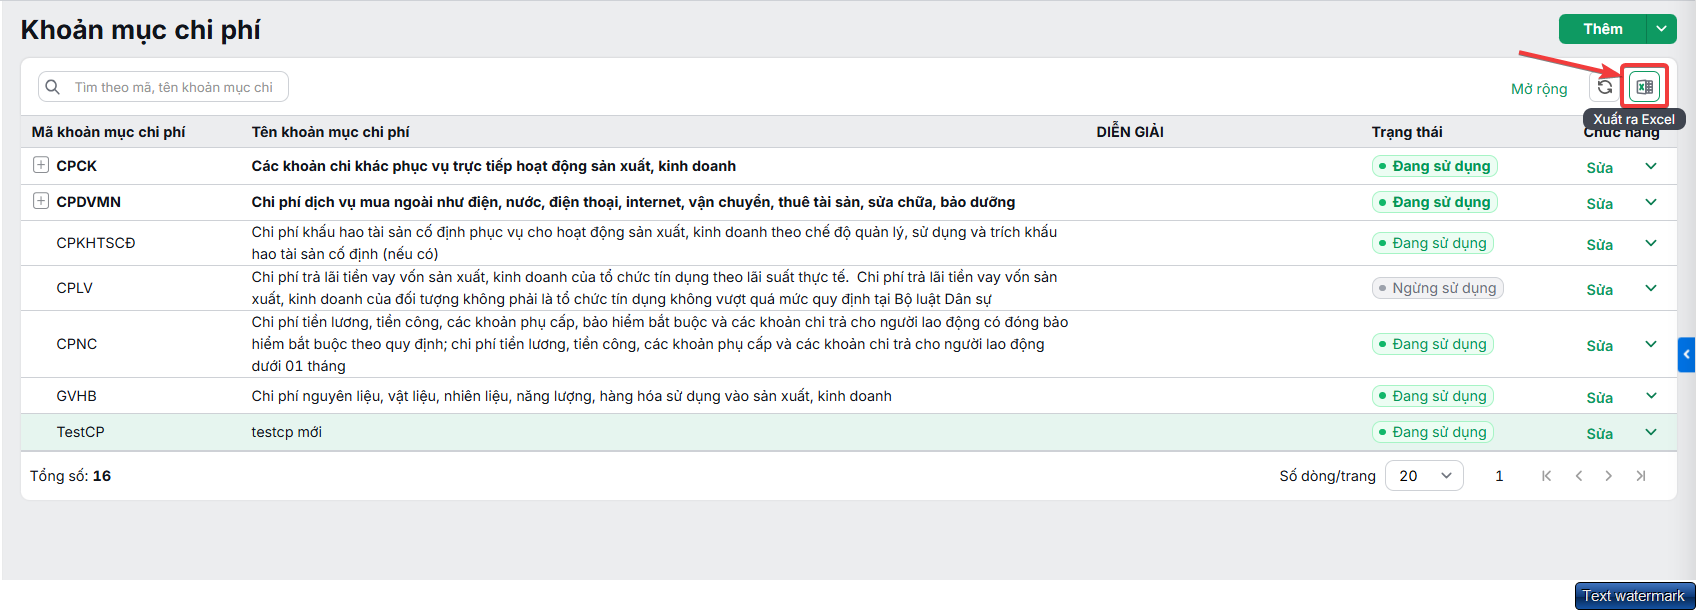Open the blue side panel arrow tab
Viewport: 1696px width, 610px height.
(x=1686, y=354)
